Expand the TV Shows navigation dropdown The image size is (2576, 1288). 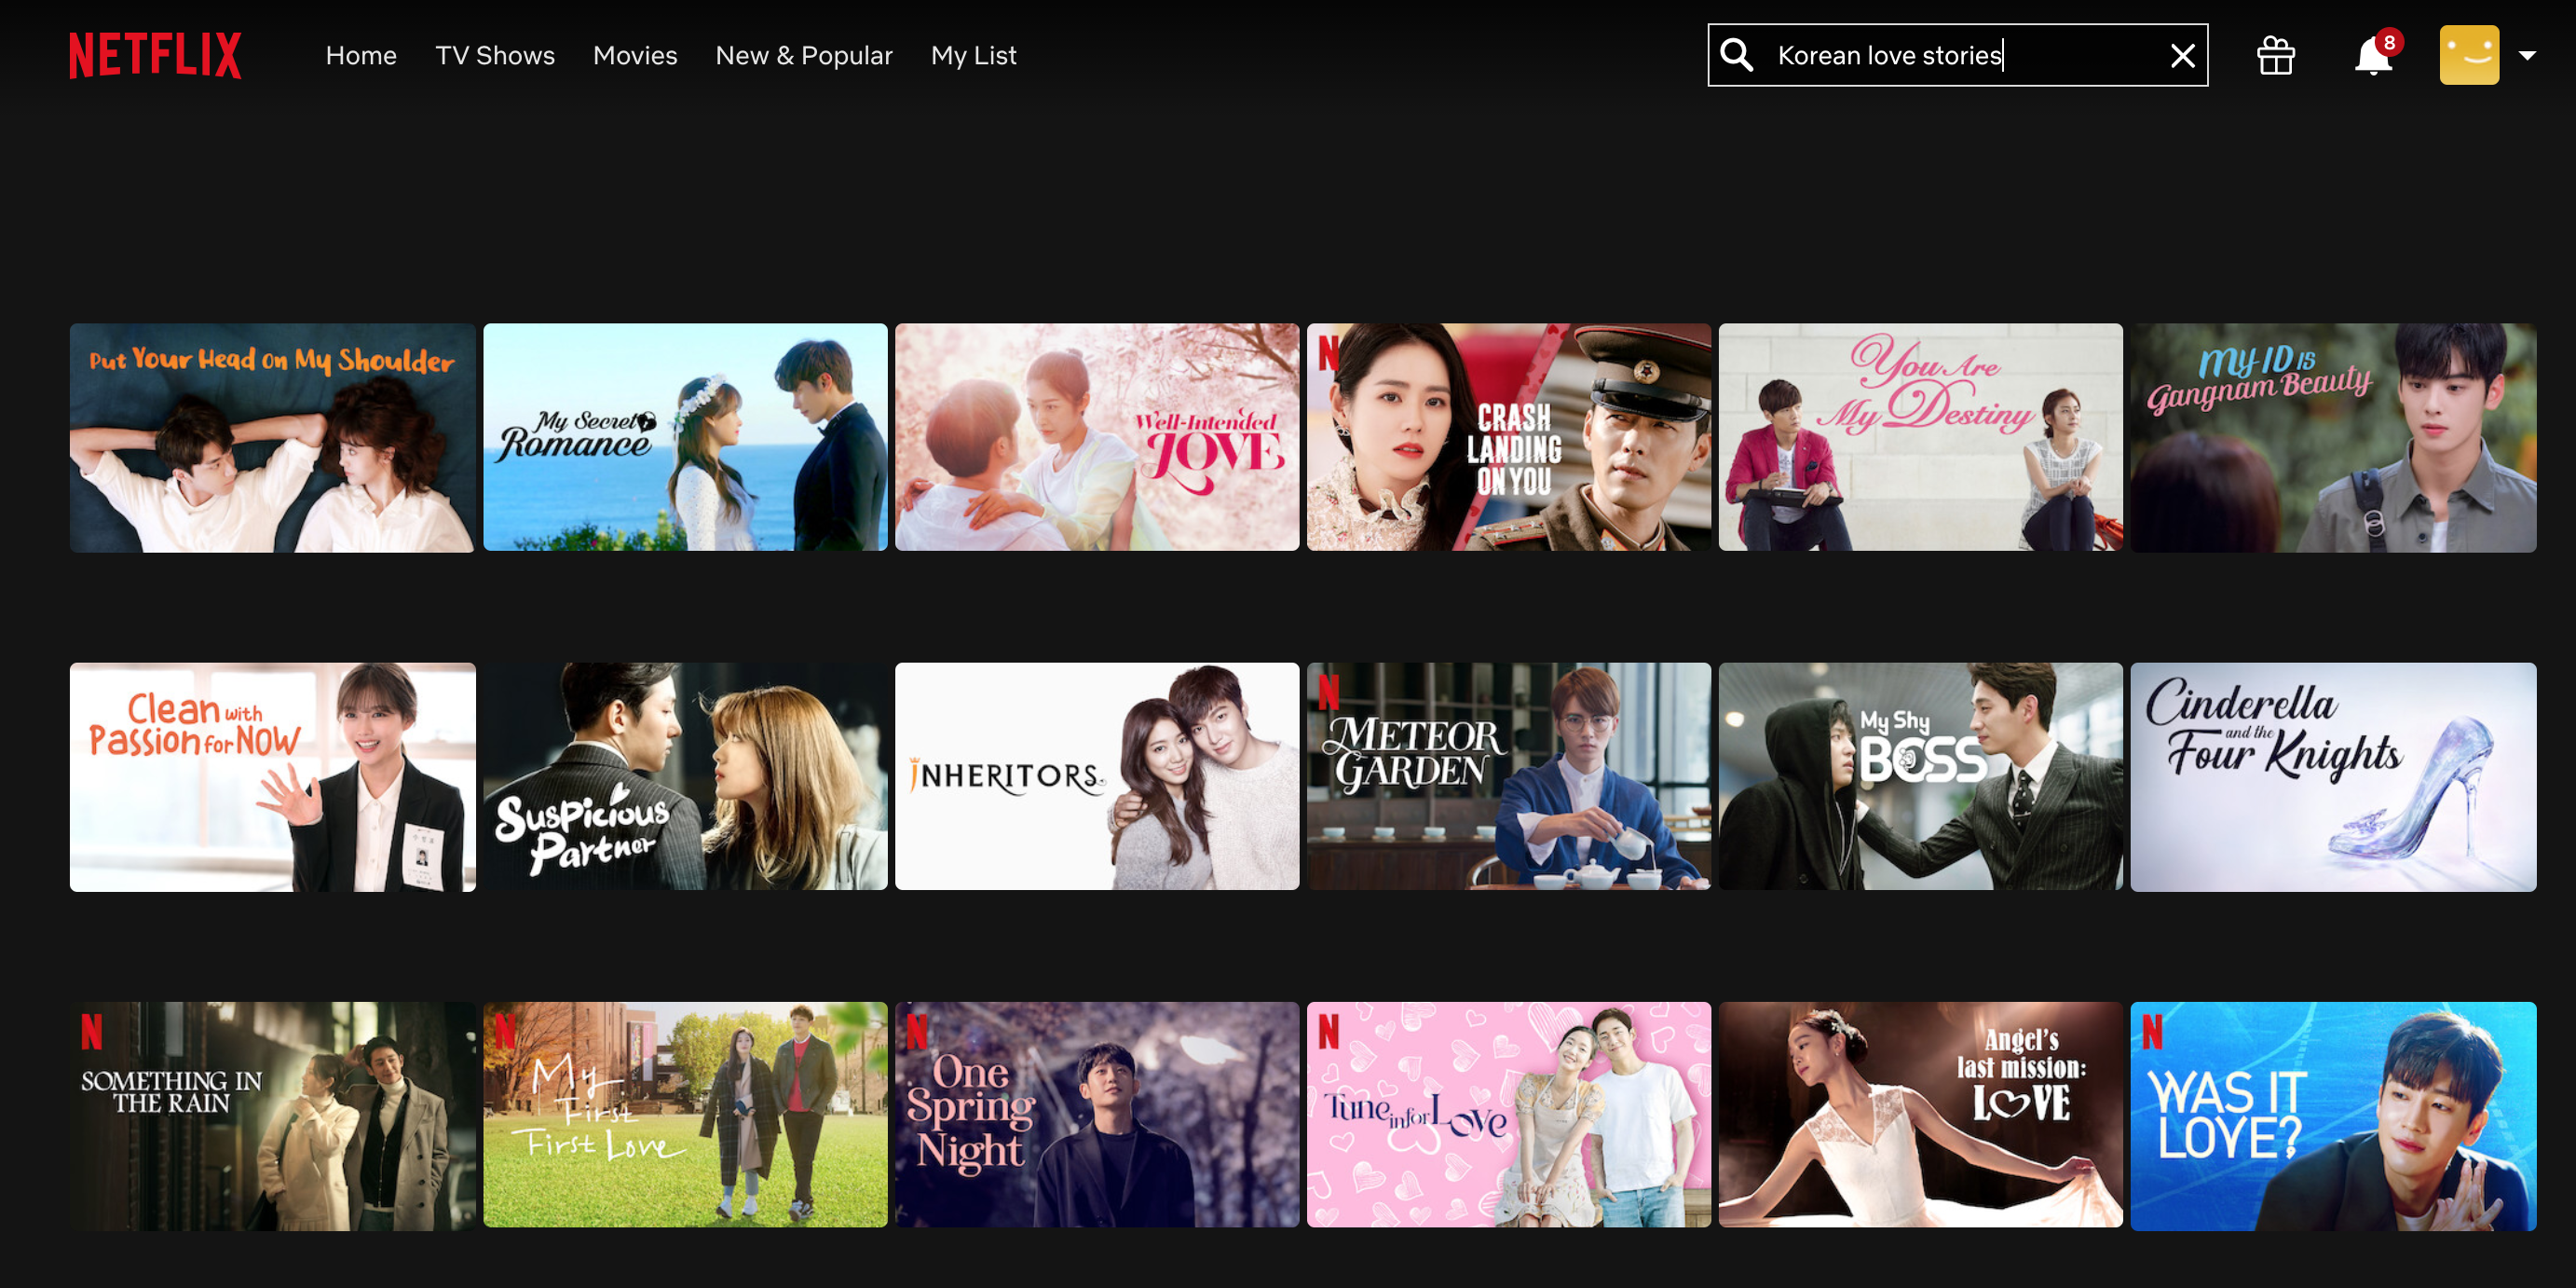point(495,54)
